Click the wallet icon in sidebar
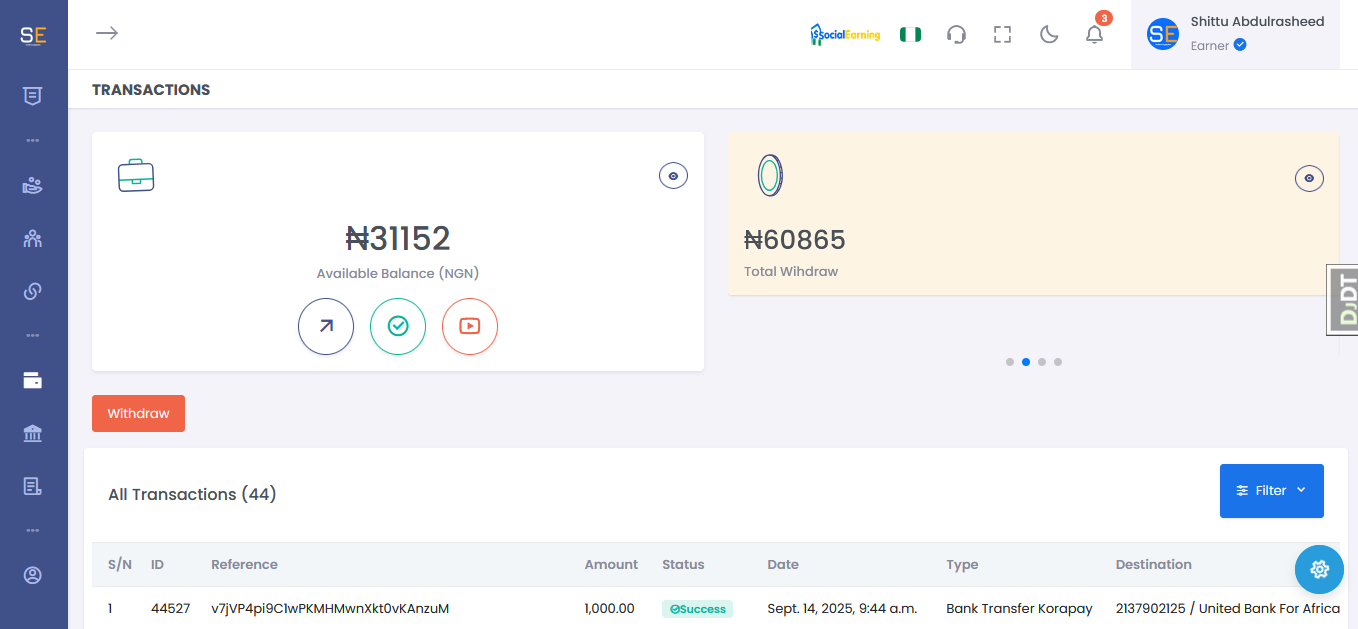The image size is (1358, 629). click(x=32, y=380)
